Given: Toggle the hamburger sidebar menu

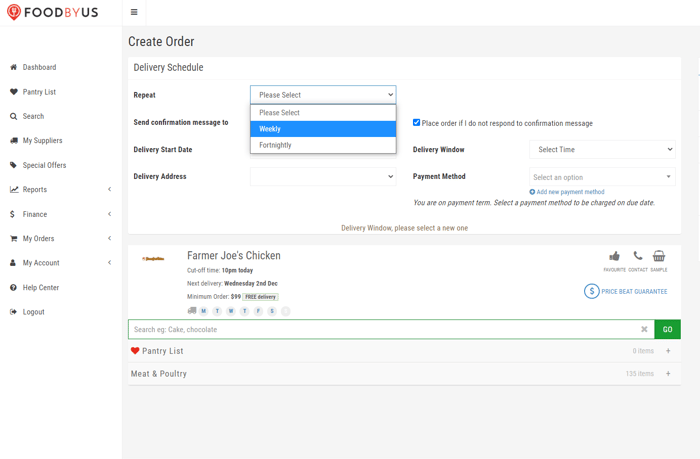Looking at the screenshot, I should (x=134, y=12).
